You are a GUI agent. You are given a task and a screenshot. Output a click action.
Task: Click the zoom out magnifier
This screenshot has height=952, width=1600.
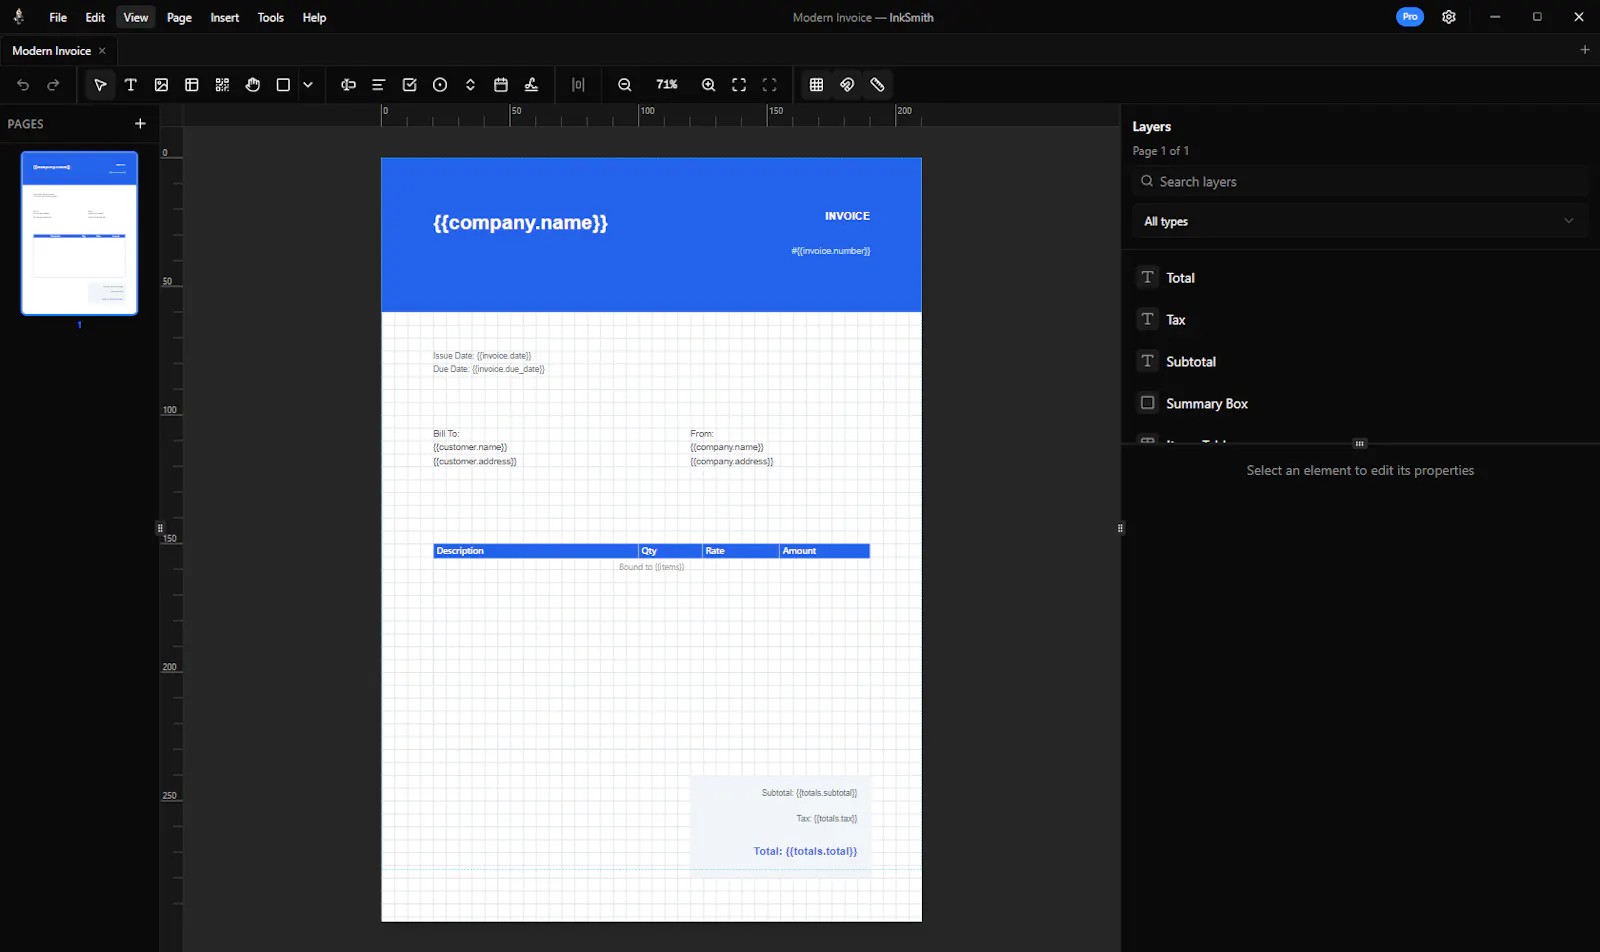click(x=625, y=85)
